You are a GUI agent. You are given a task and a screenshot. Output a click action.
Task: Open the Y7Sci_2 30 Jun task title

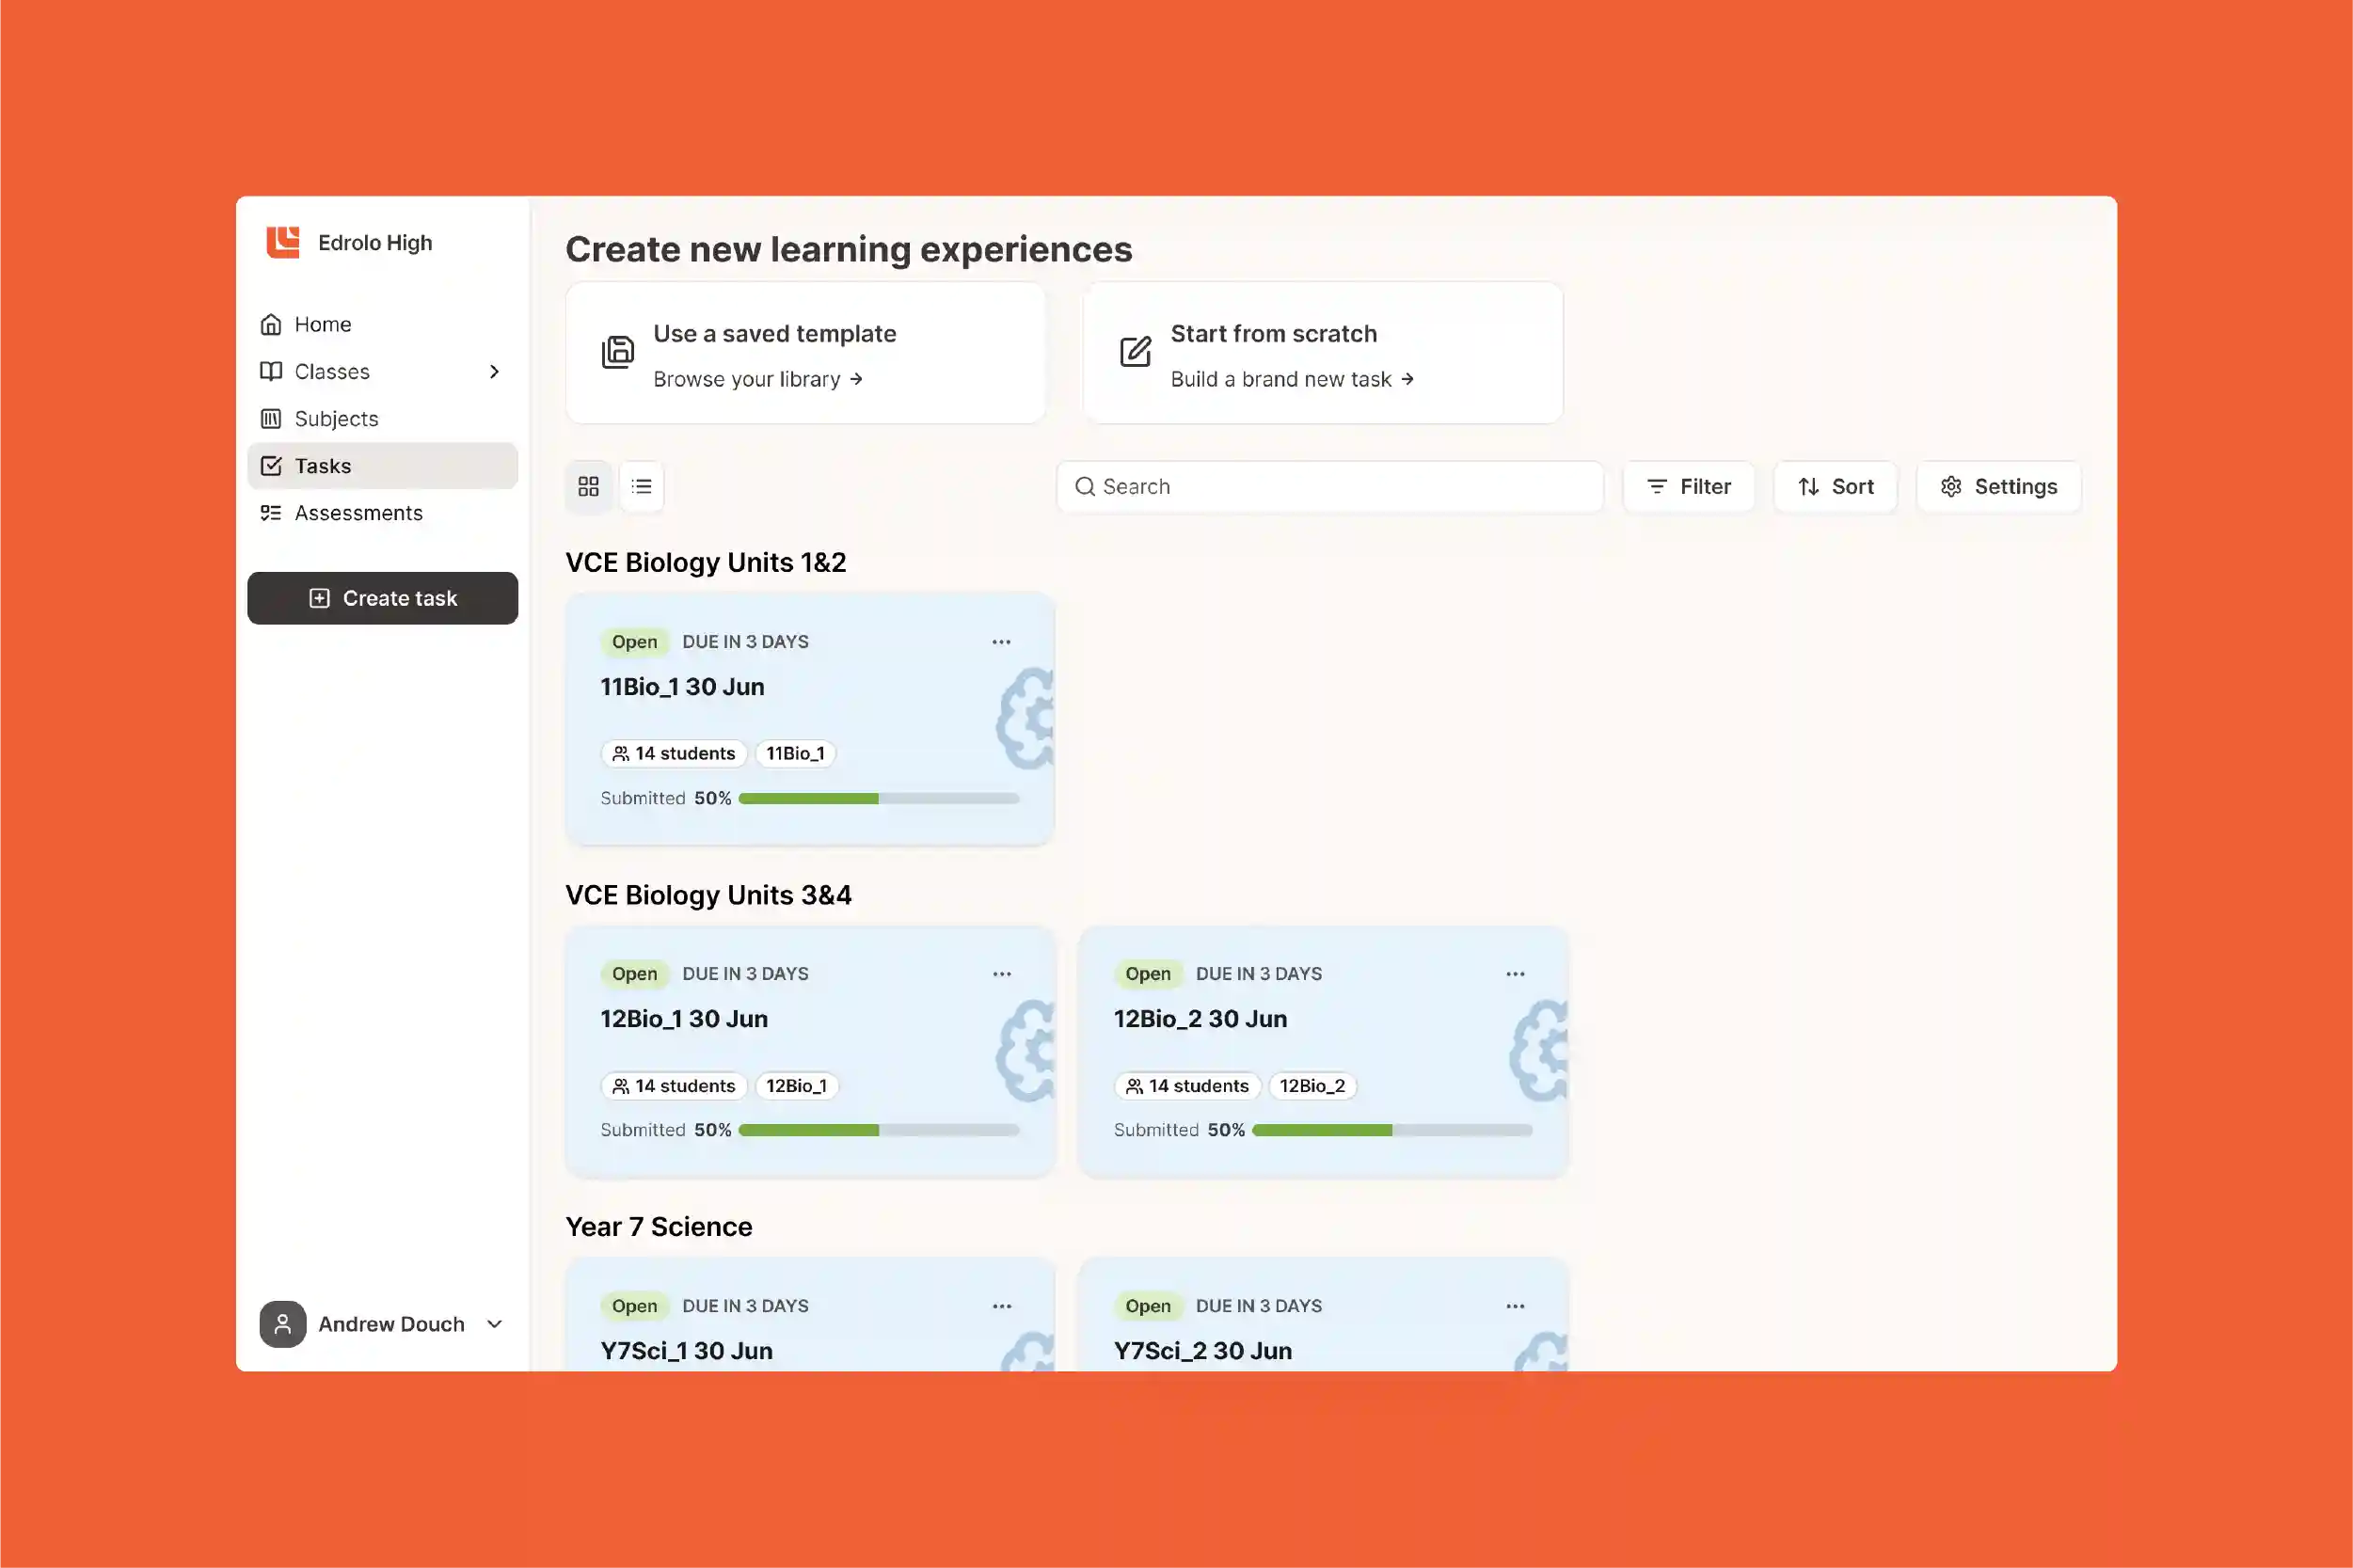(1202, 1351)
